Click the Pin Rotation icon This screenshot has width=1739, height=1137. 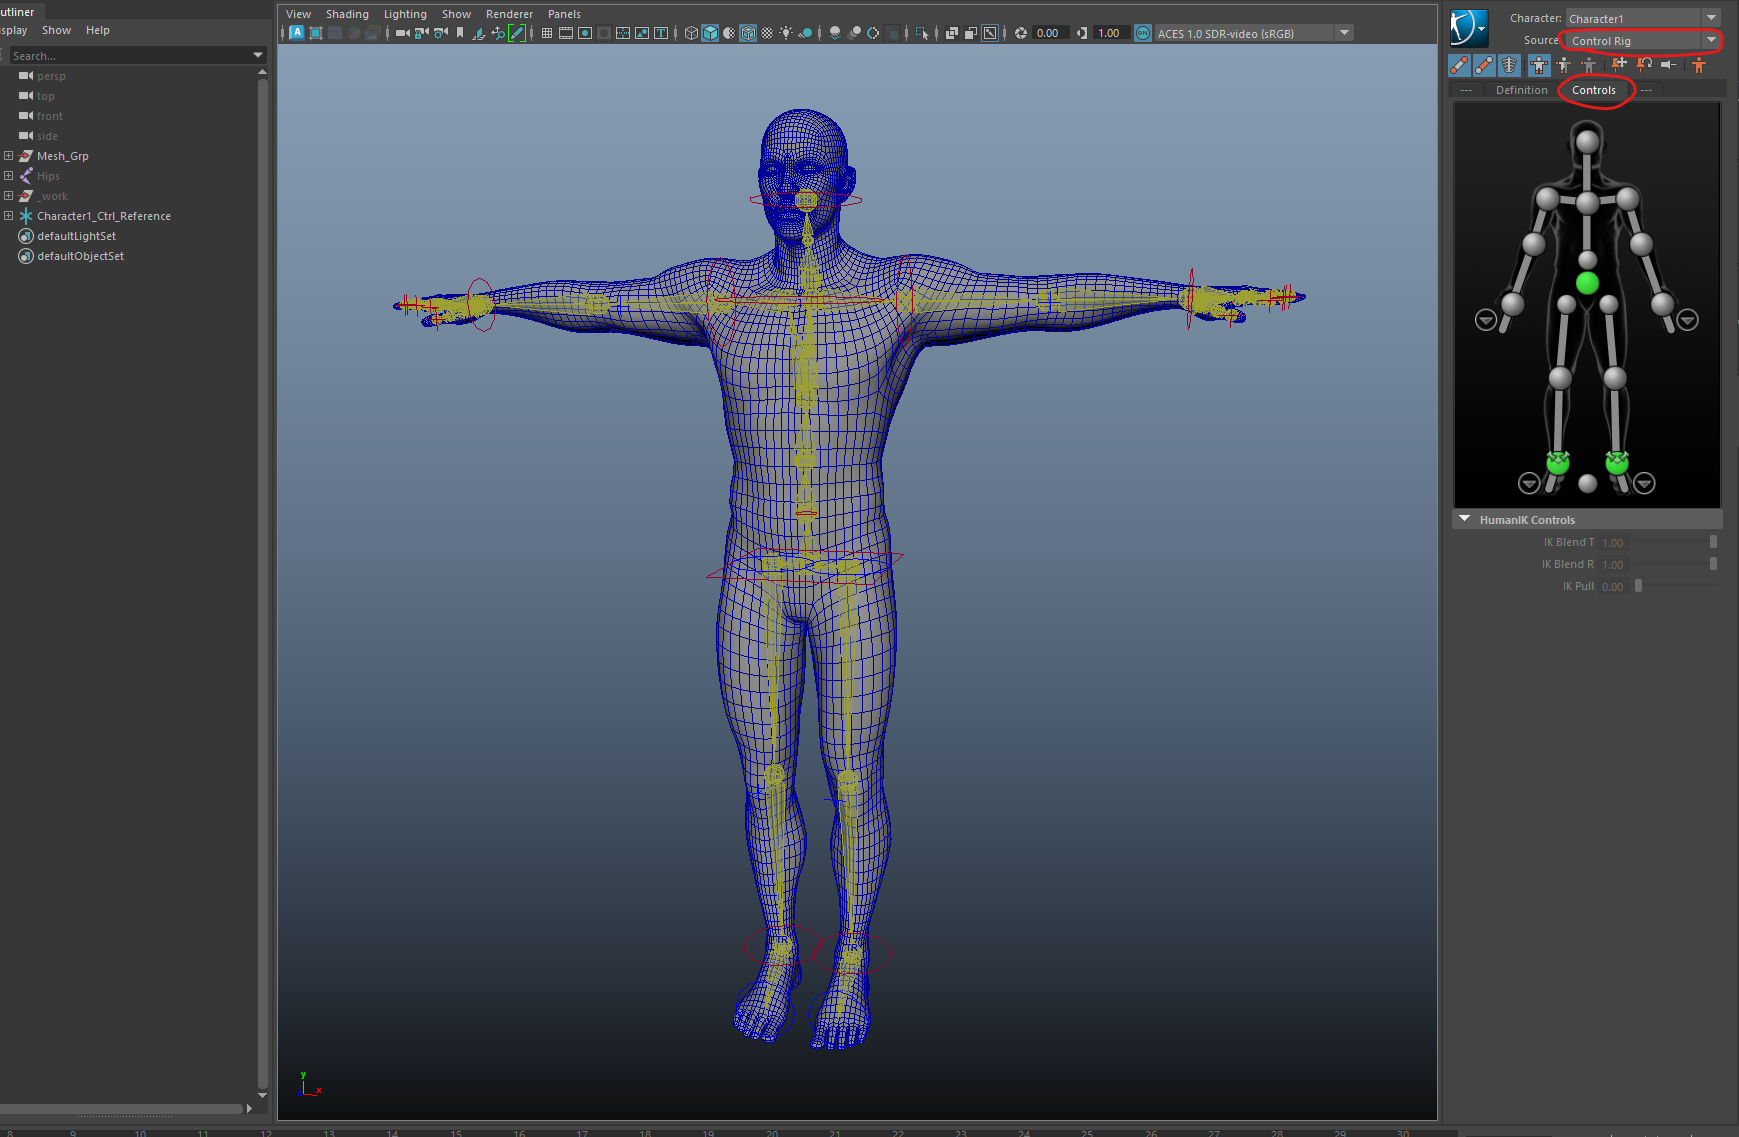click(1644, 65)
